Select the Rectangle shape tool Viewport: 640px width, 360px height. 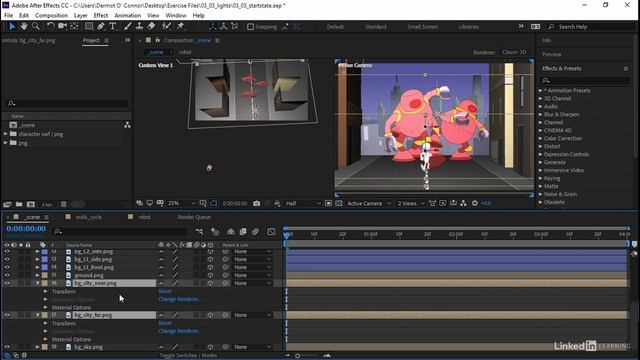(89, 27)
